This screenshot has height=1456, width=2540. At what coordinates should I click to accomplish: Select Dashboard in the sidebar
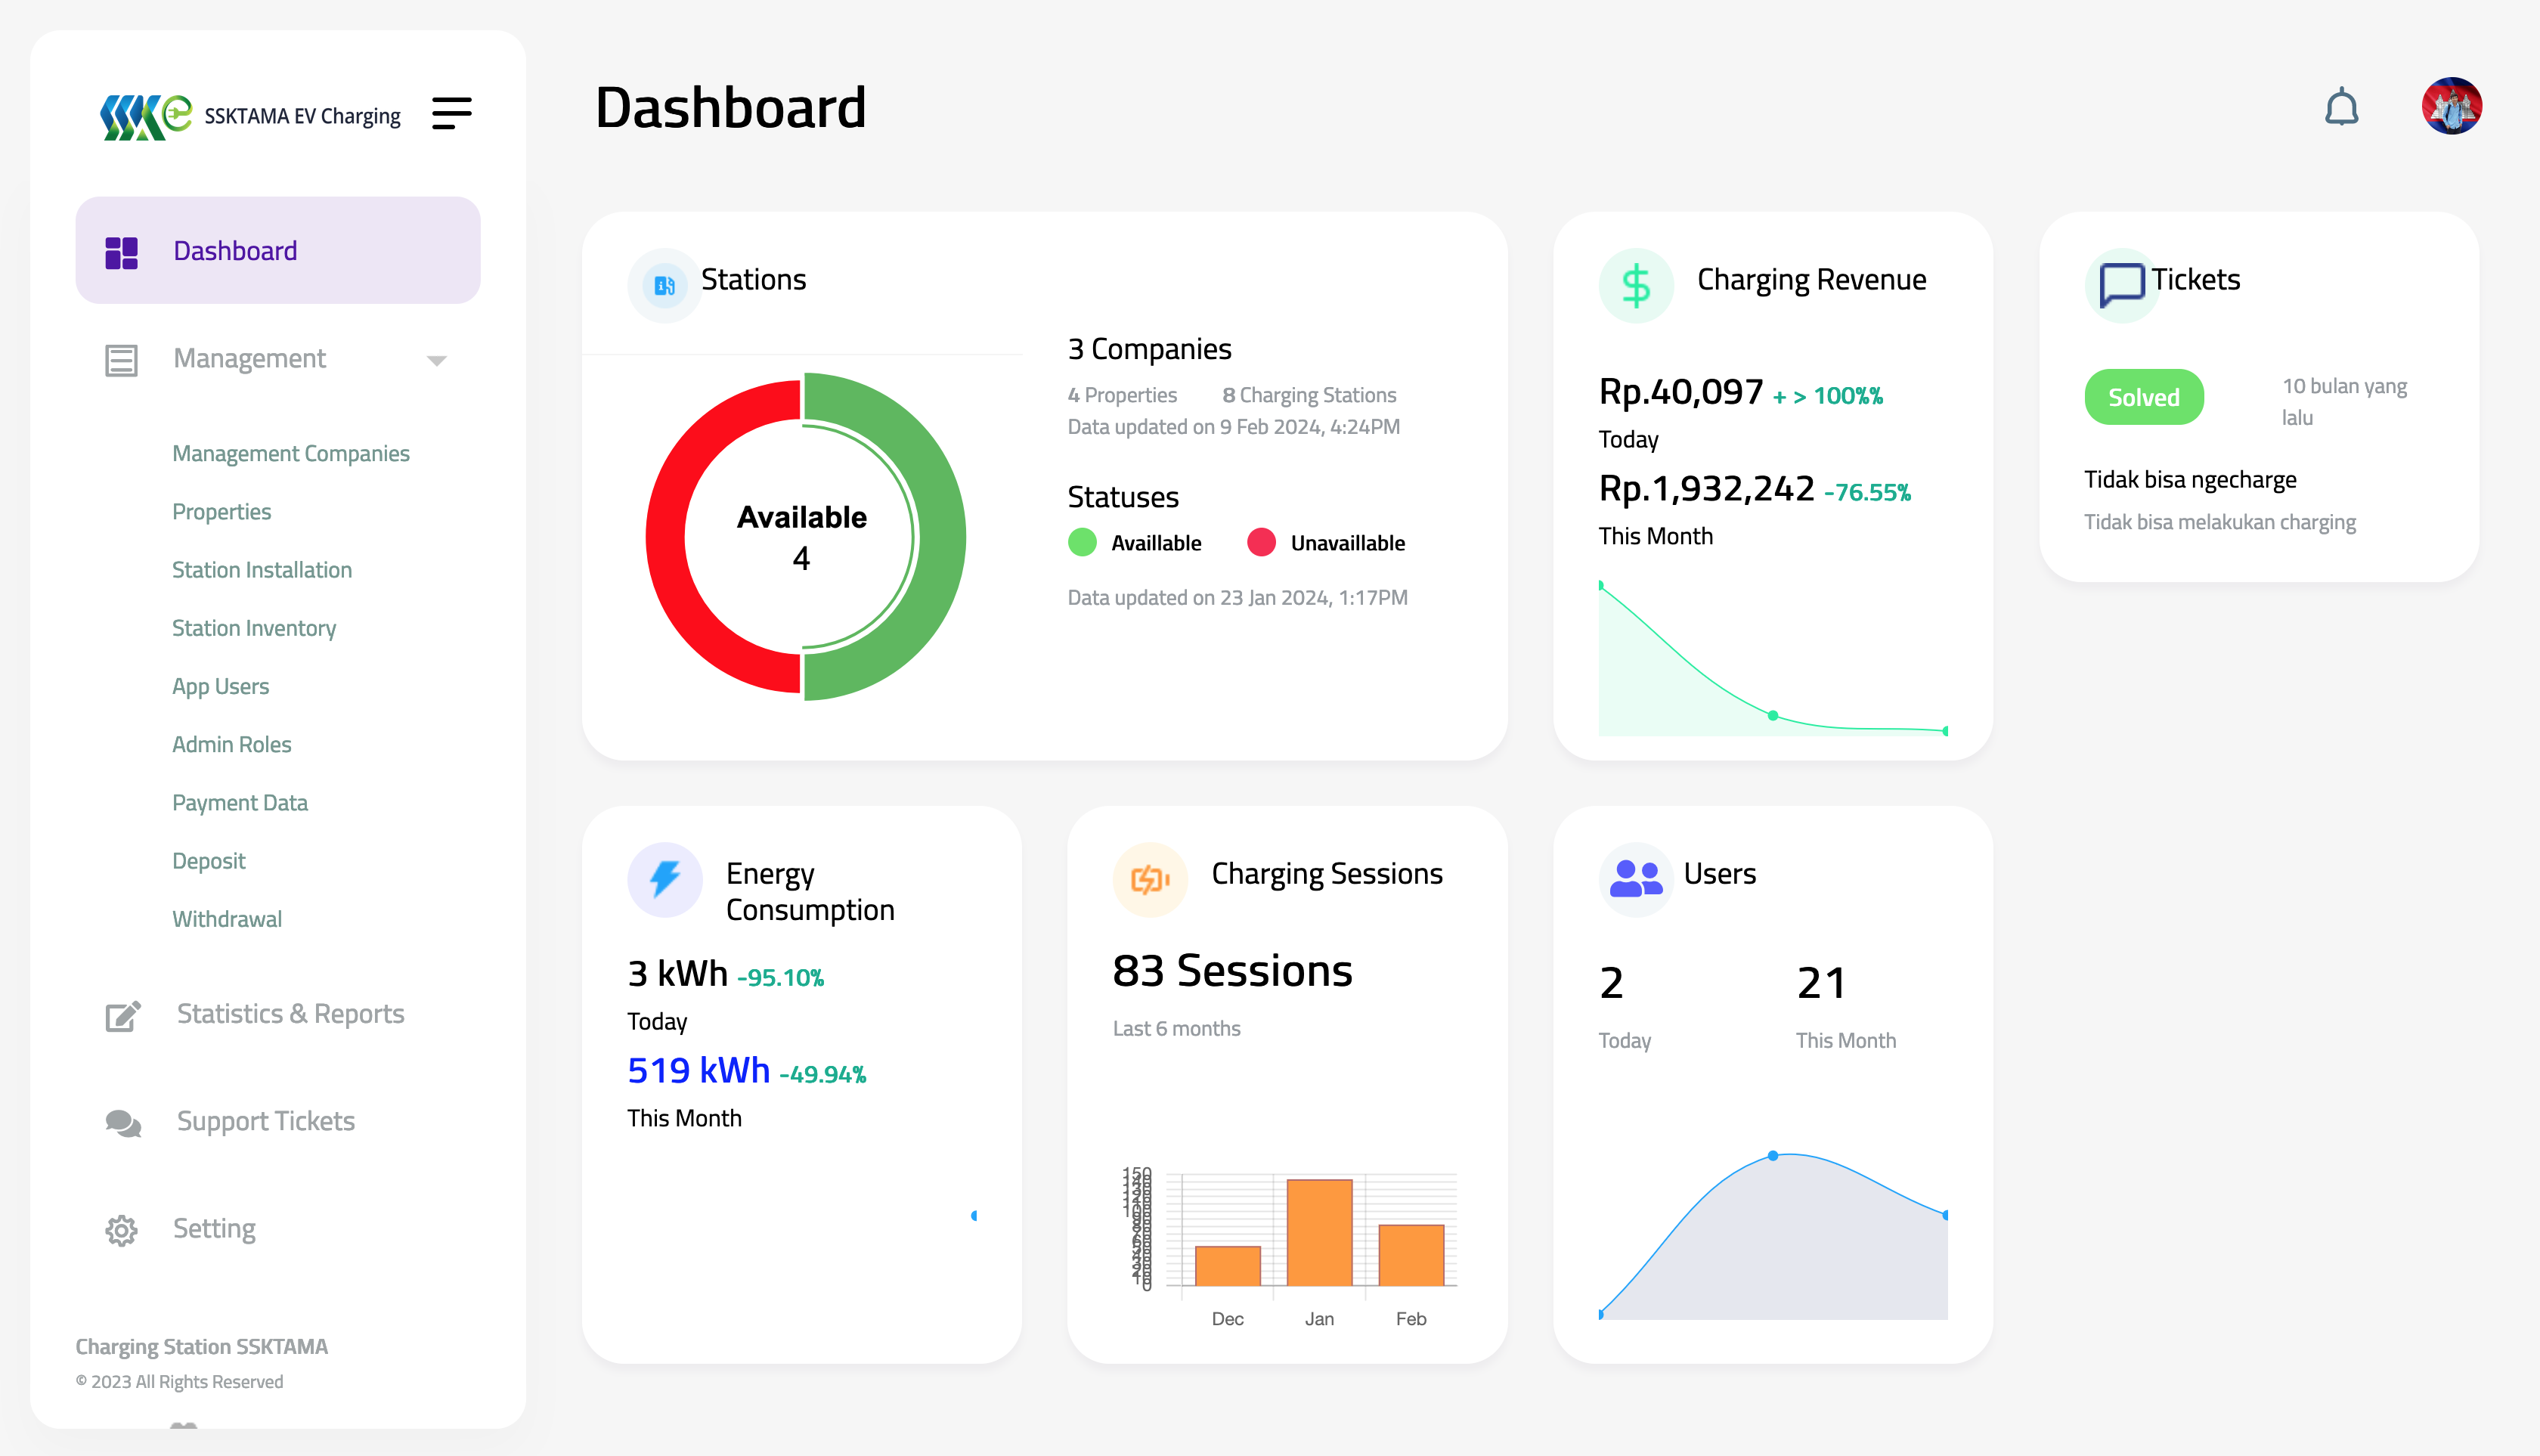click(x=278, y=250)
